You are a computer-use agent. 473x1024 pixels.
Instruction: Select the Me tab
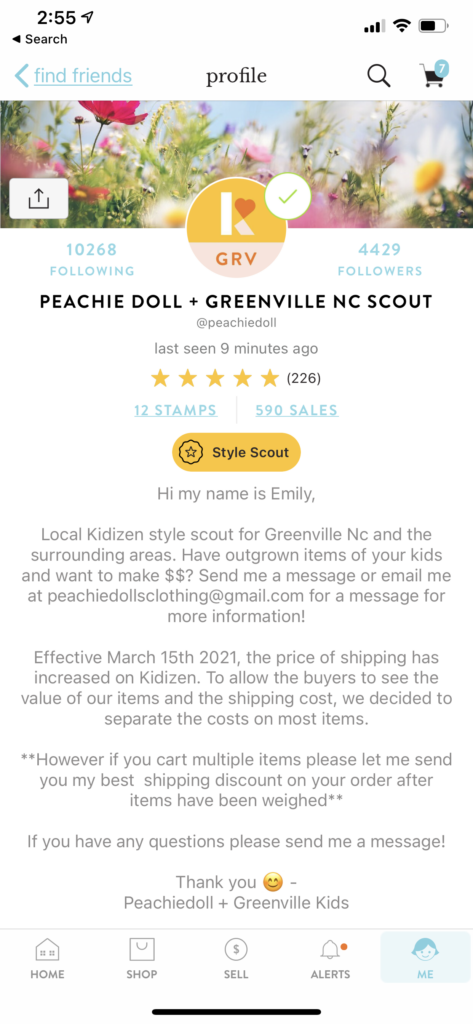(425, 957)
